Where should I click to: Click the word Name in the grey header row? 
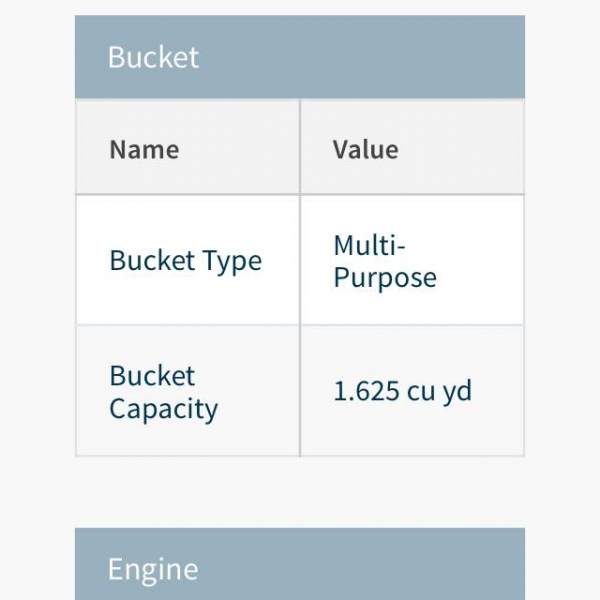pos(144,149)
